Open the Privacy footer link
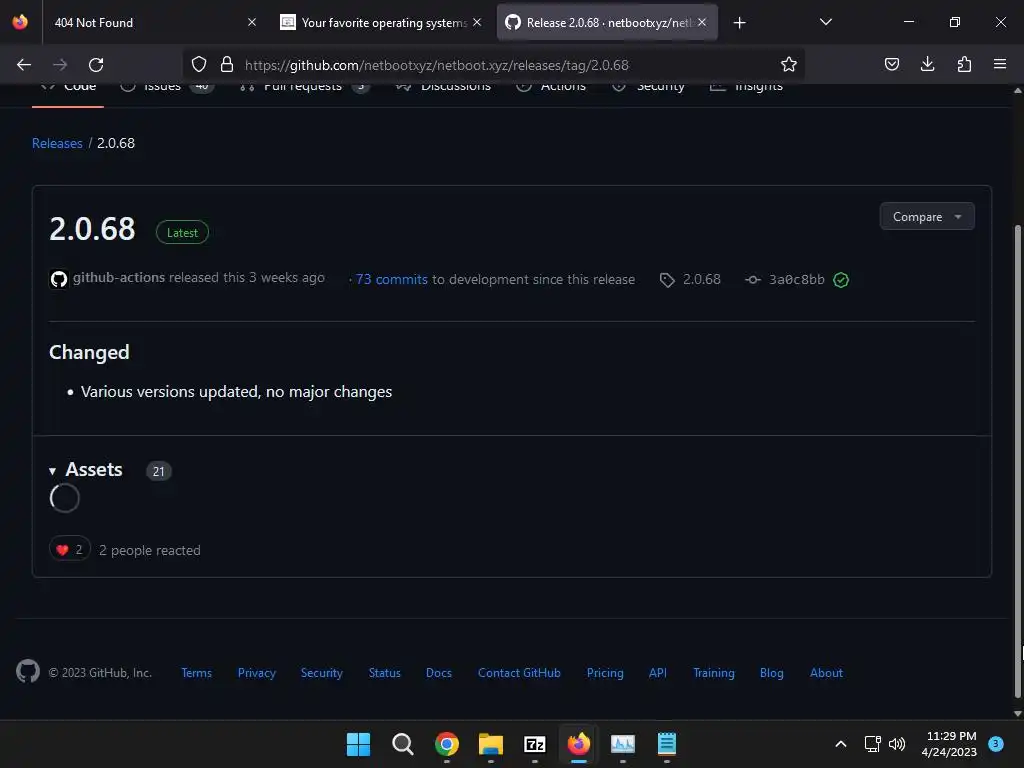The width and height of the screenshot is (1024, 768). pos(257,673)
